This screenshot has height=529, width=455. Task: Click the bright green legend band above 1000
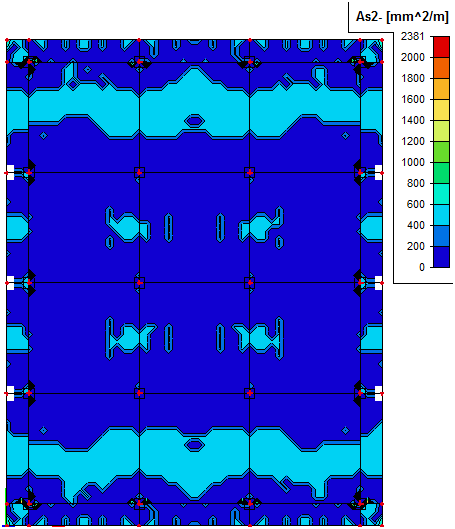pos(441,152)
